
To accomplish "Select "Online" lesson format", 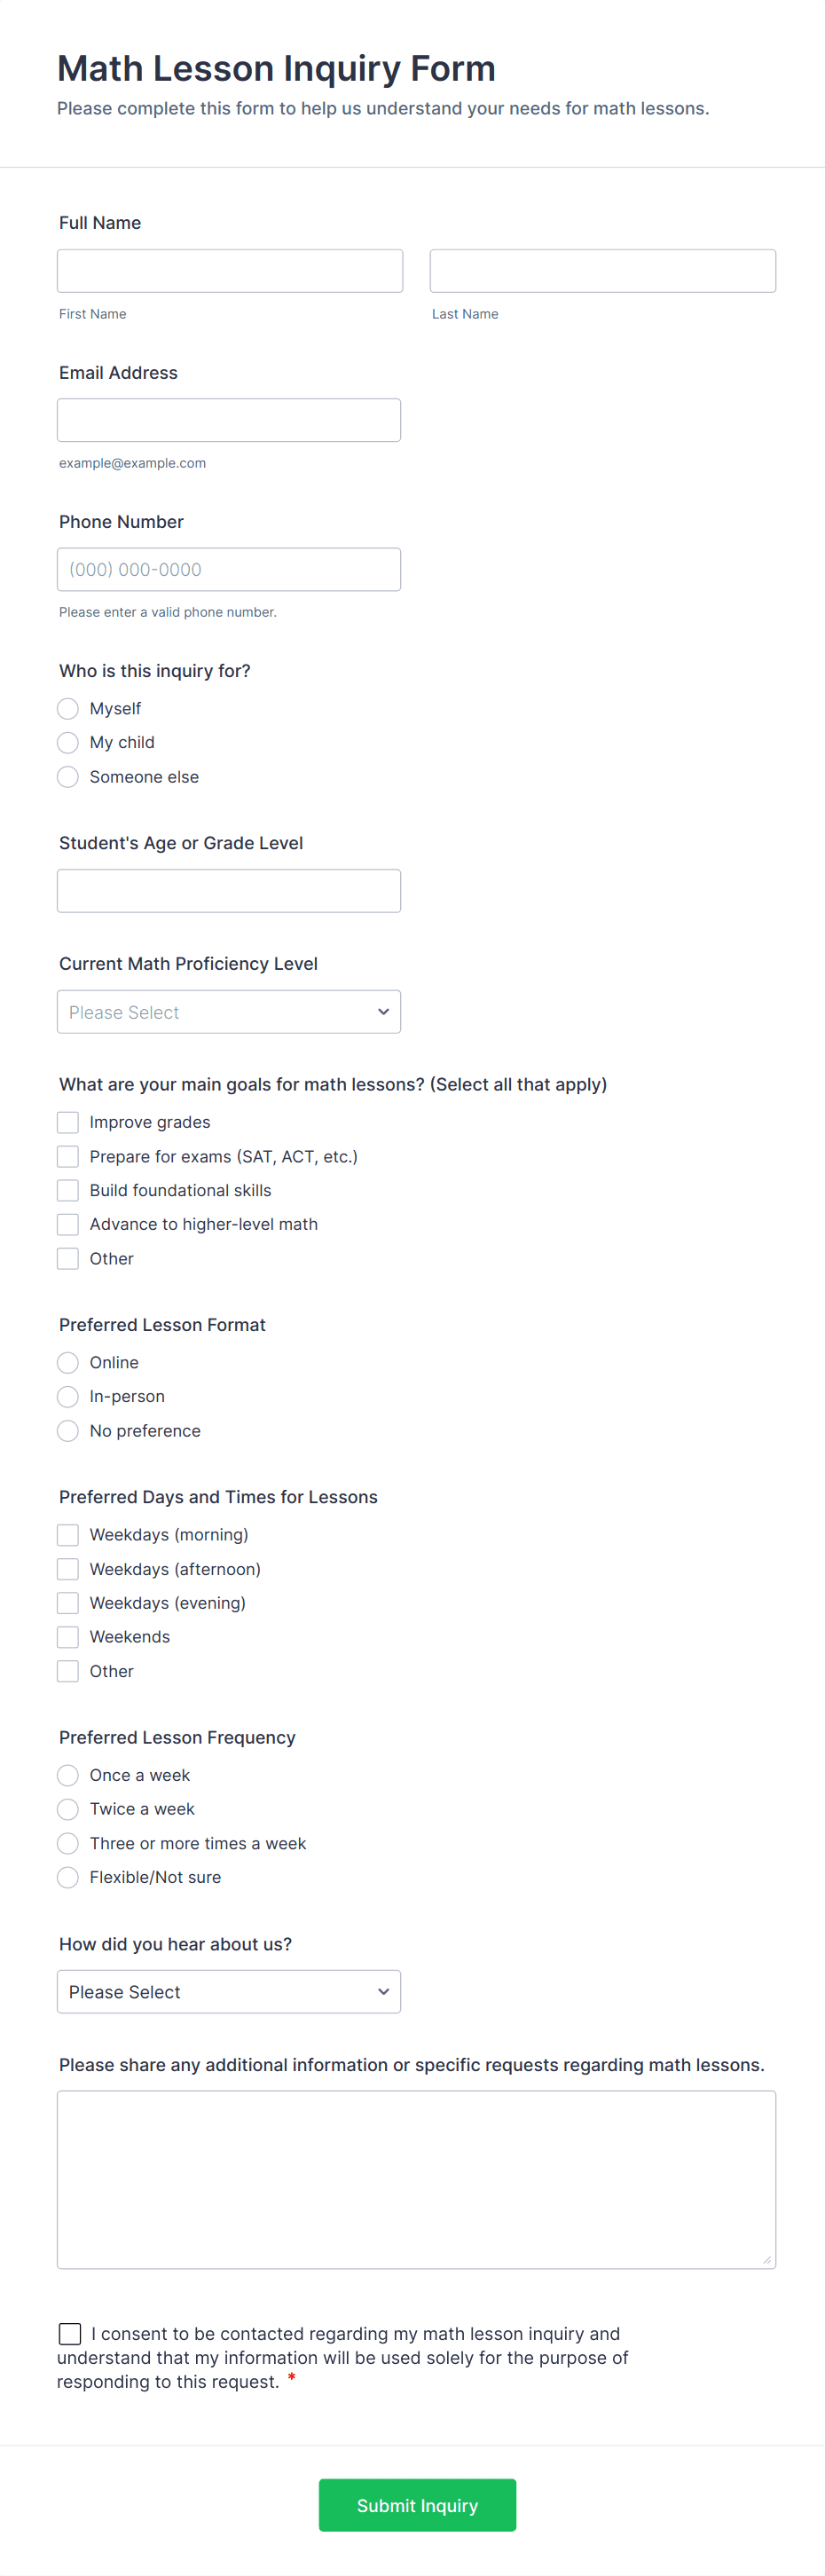I will [67, 1362].
